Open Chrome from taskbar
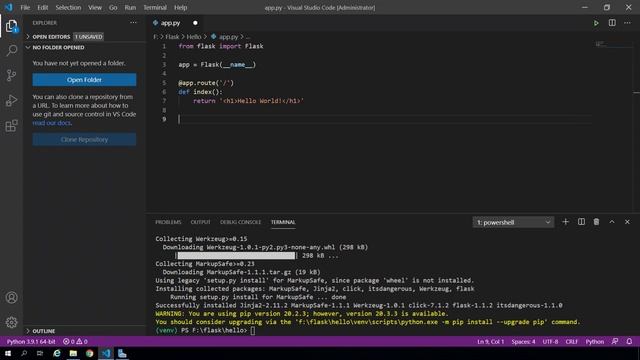The image size is (640, 360). point(89,353)
